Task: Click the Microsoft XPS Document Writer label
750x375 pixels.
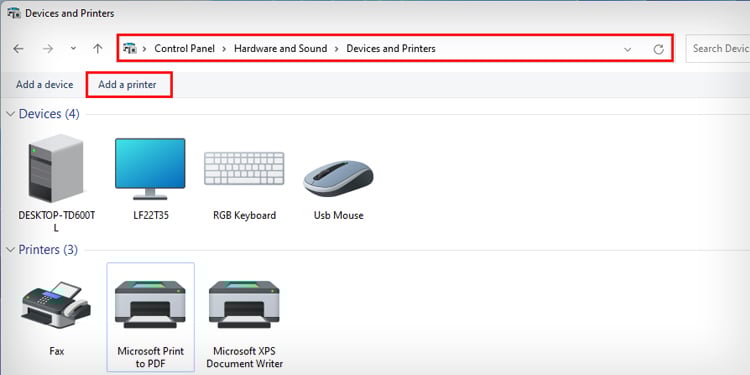Action: (x=244, y=357)
